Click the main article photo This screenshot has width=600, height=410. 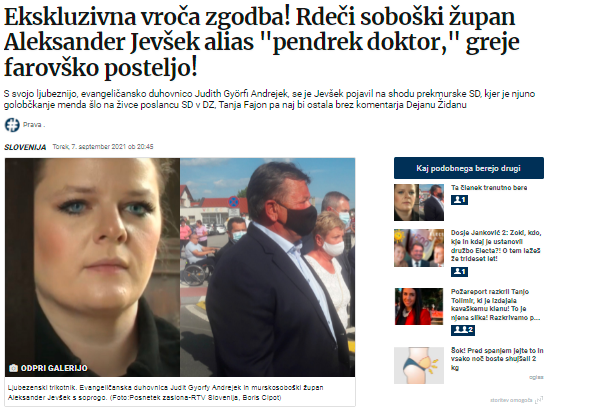point(180,267)
